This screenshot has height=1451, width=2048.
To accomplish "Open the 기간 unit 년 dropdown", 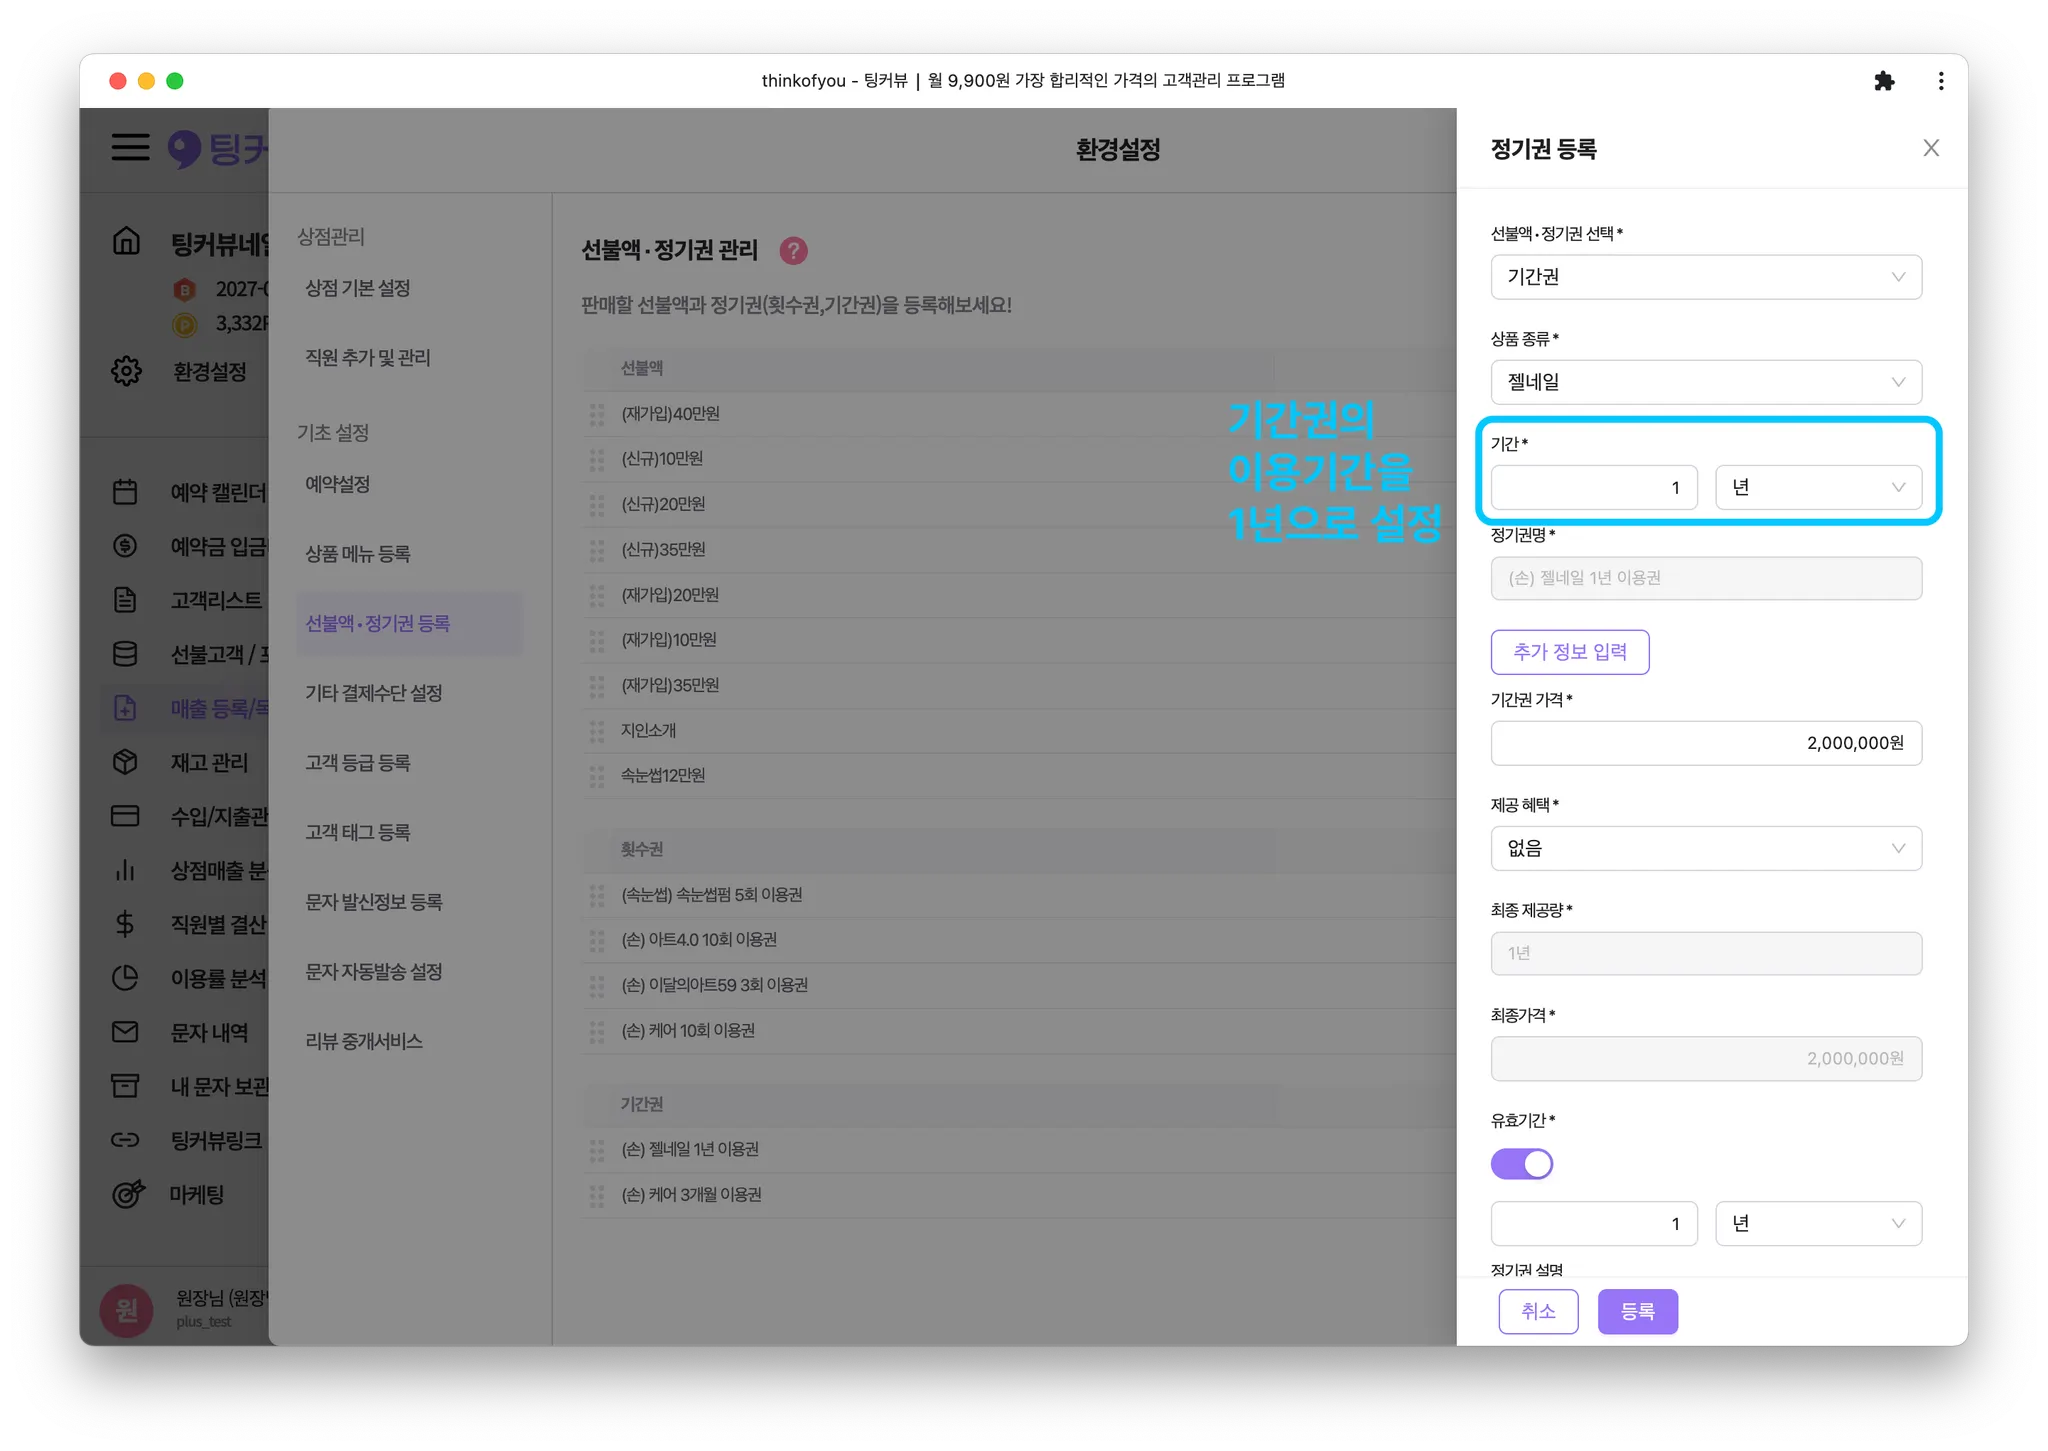I will point(1817,487).
